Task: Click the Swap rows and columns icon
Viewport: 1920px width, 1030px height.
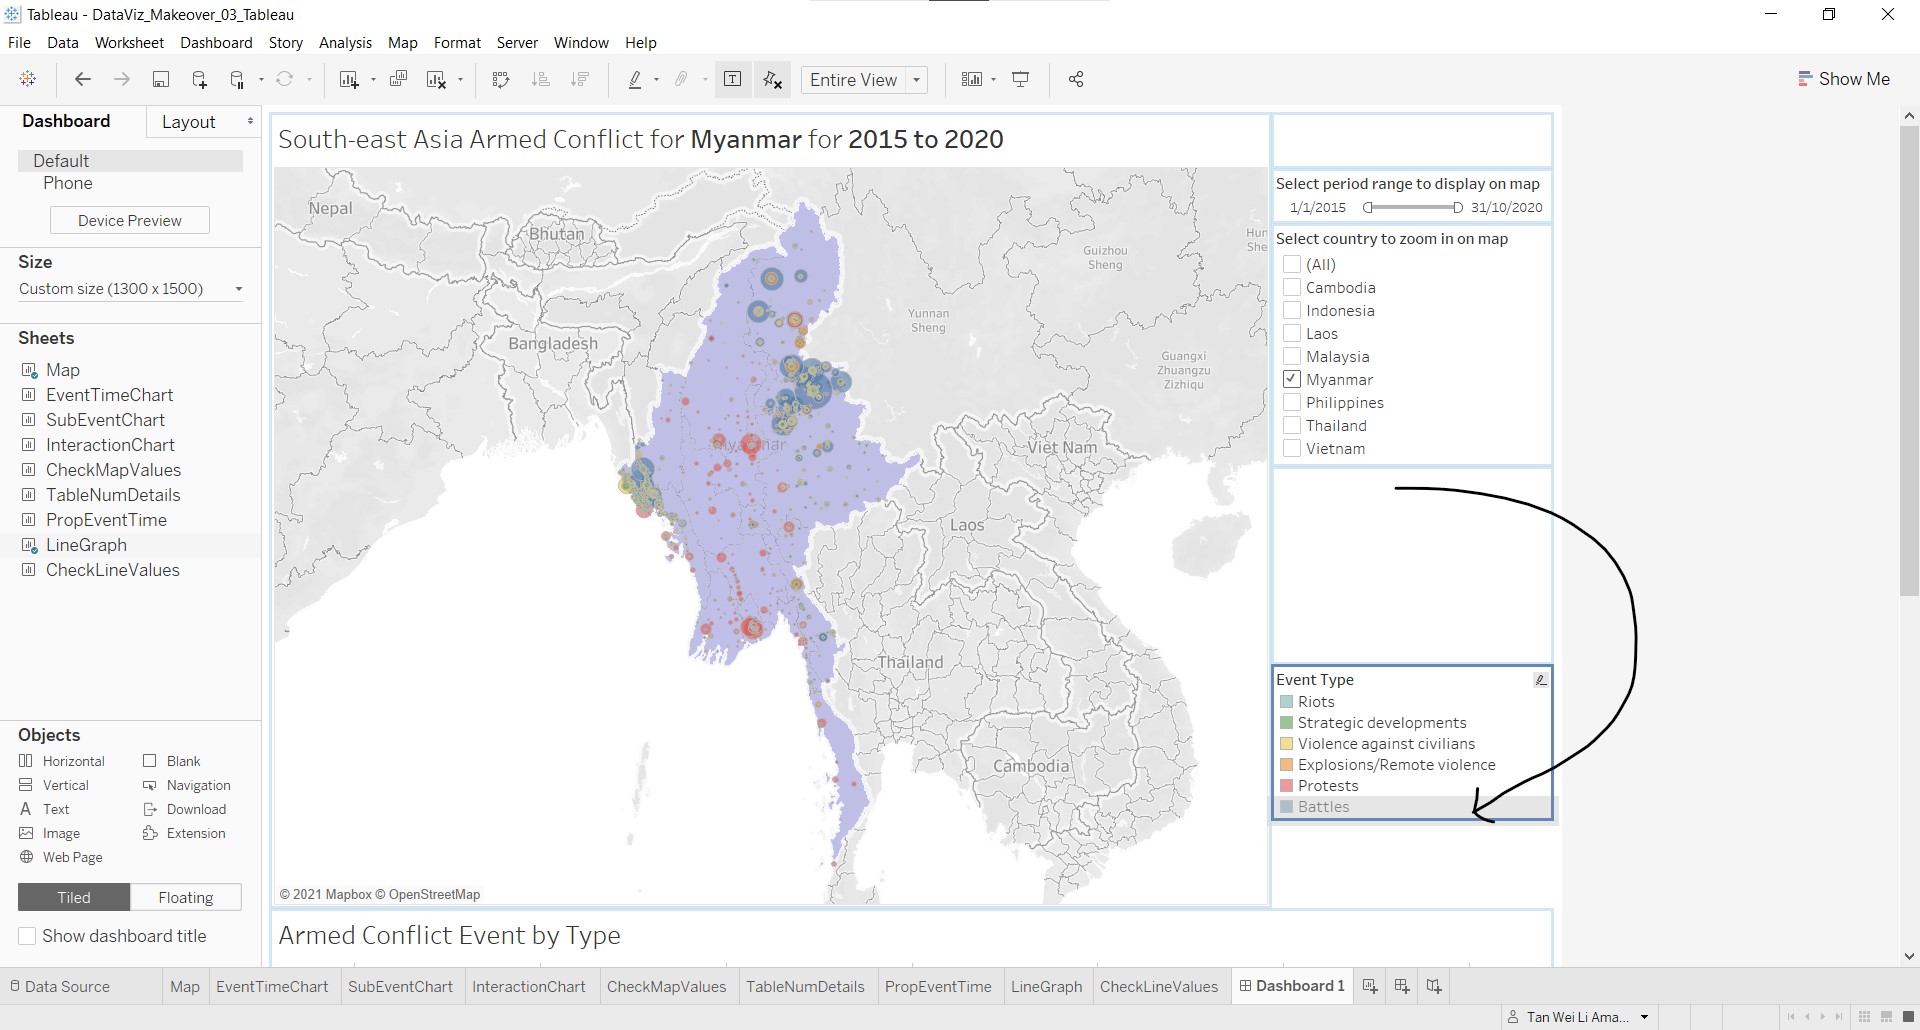Action: (x=501, y=80)
